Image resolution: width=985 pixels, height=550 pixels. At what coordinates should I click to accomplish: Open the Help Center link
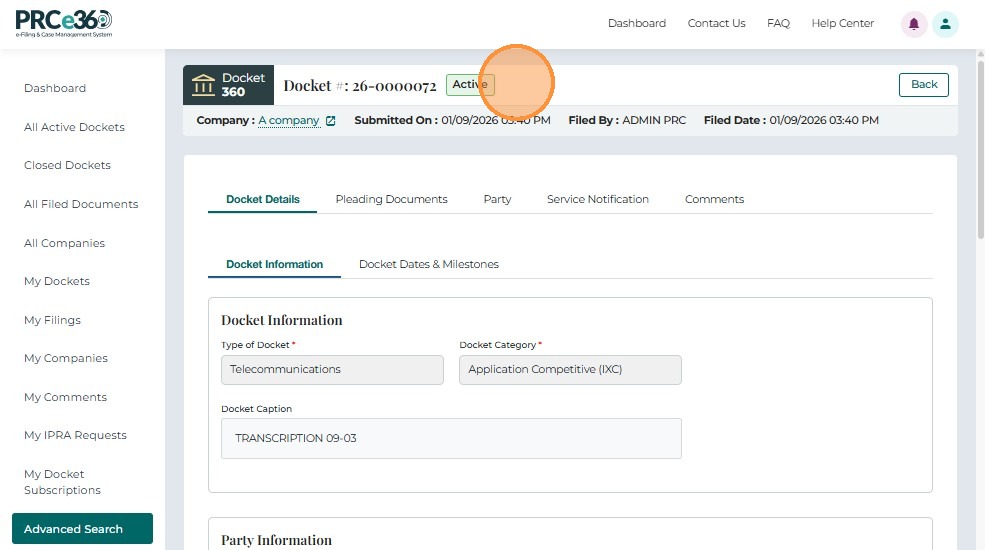842,23
